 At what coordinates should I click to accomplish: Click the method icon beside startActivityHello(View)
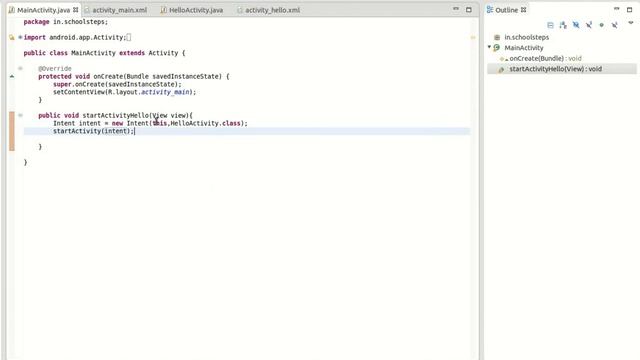(x=501, y=69)
